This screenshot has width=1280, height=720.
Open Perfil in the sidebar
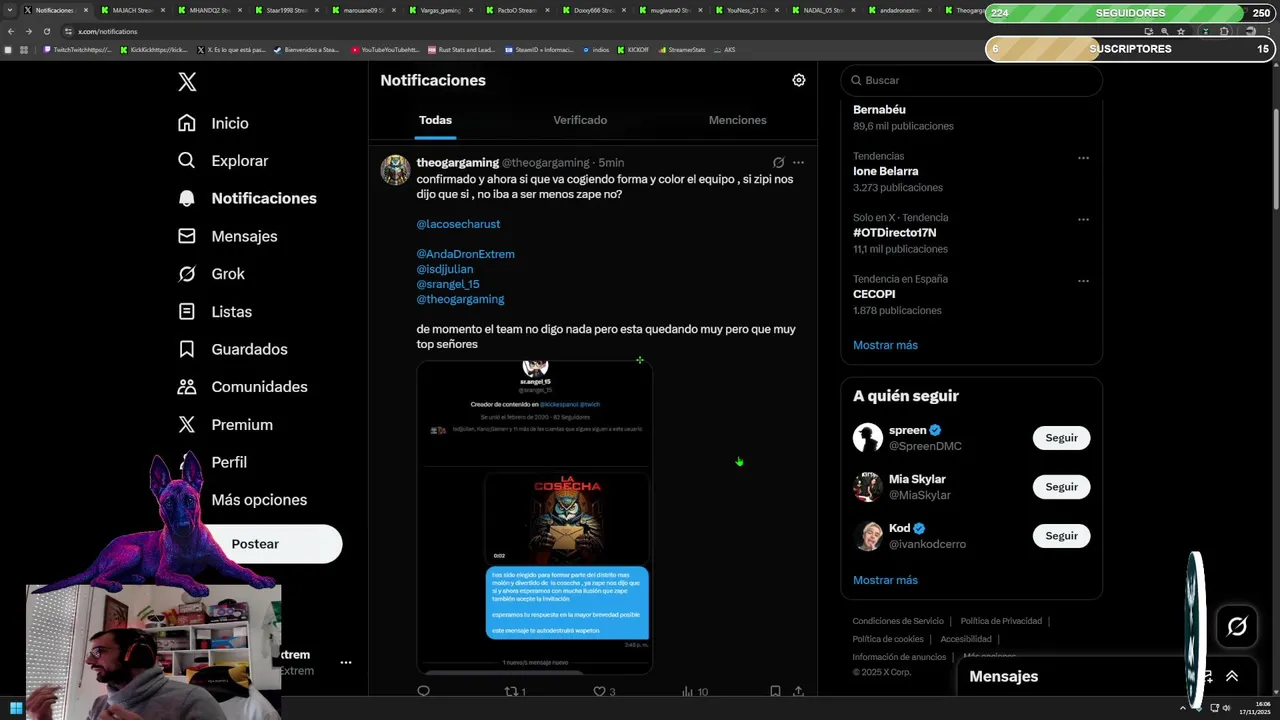229,462
